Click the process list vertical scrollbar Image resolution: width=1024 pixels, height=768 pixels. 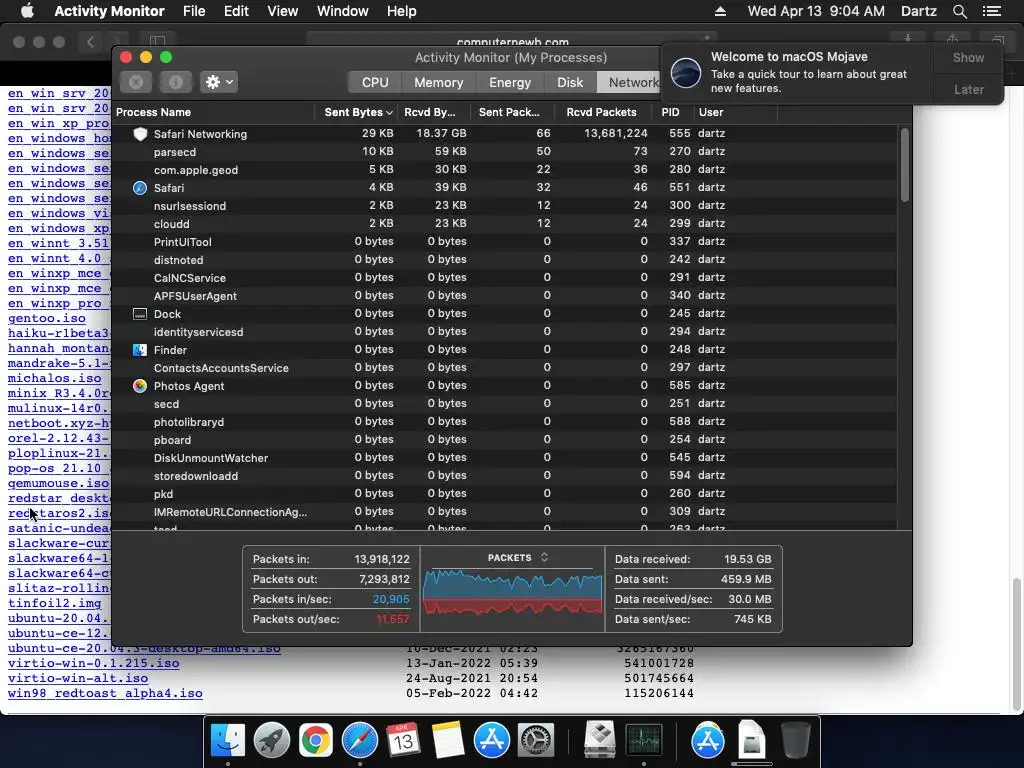coord(904,165)
